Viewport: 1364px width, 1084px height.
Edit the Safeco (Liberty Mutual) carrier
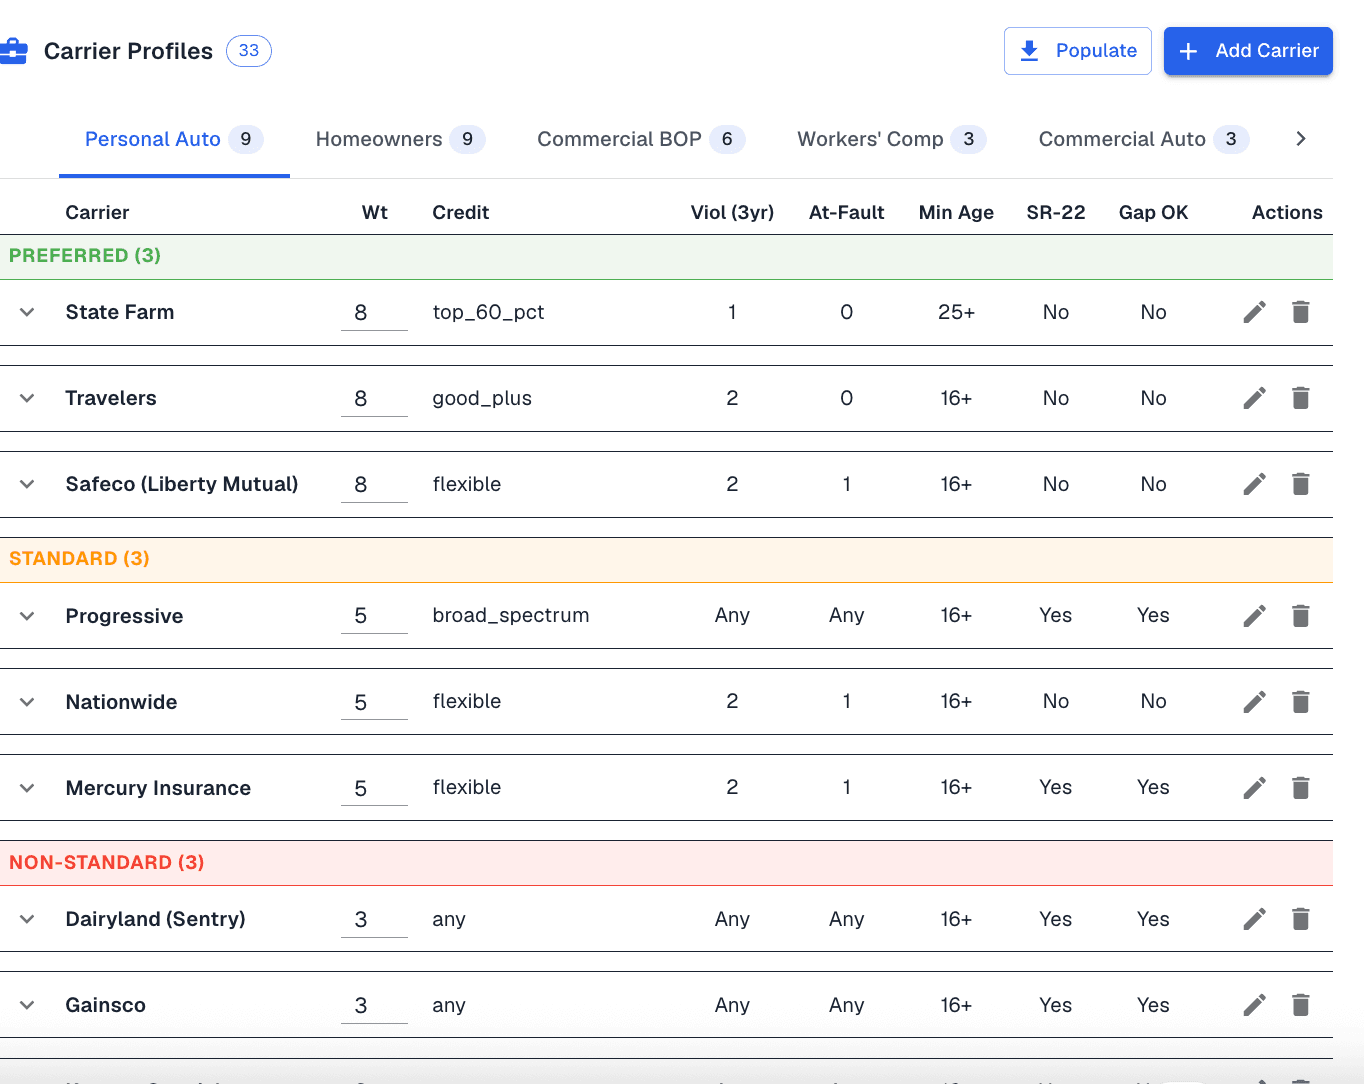point(1254,484)
